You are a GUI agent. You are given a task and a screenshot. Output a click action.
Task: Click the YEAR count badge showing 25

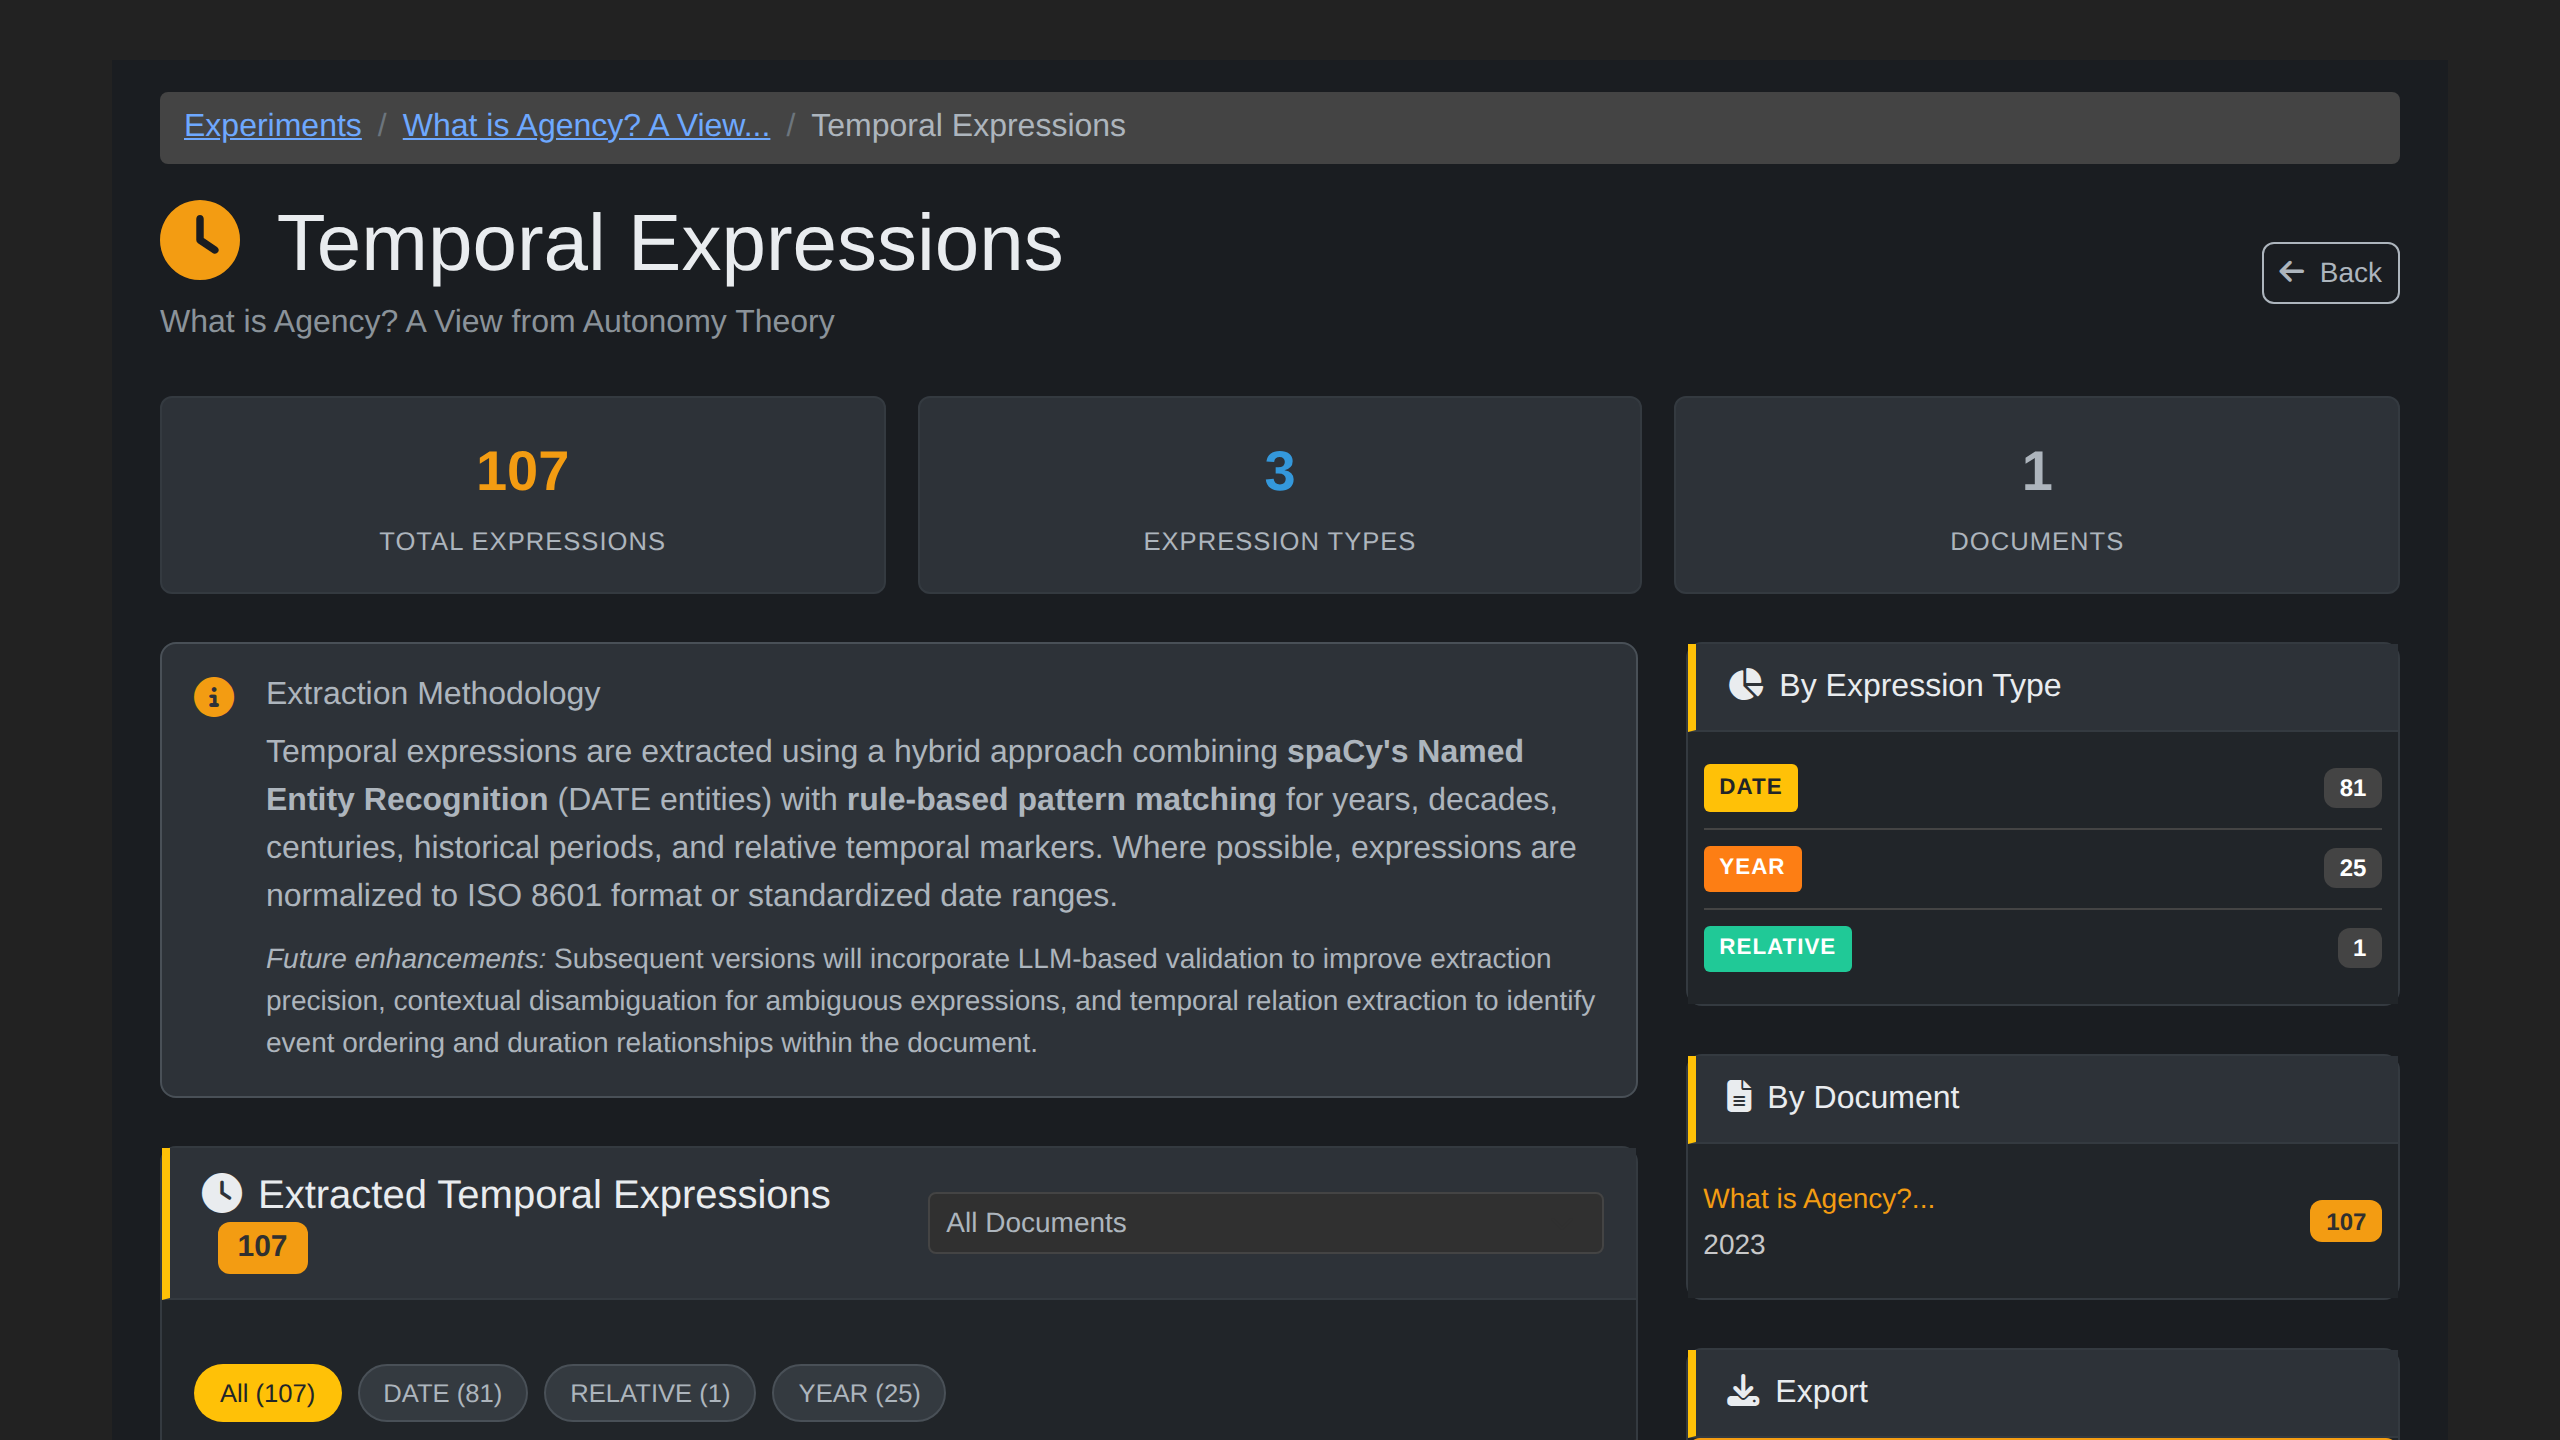[2353, 868]
